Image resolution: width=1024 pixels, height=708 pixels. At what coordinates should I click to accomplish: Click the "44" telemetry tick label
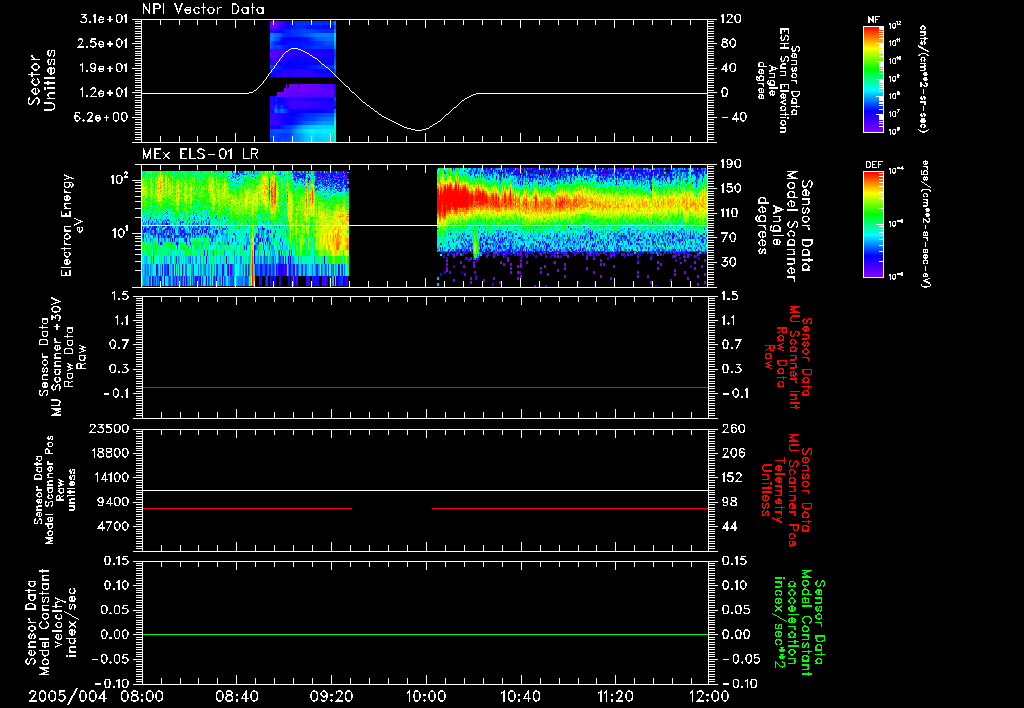pos(729,526)
